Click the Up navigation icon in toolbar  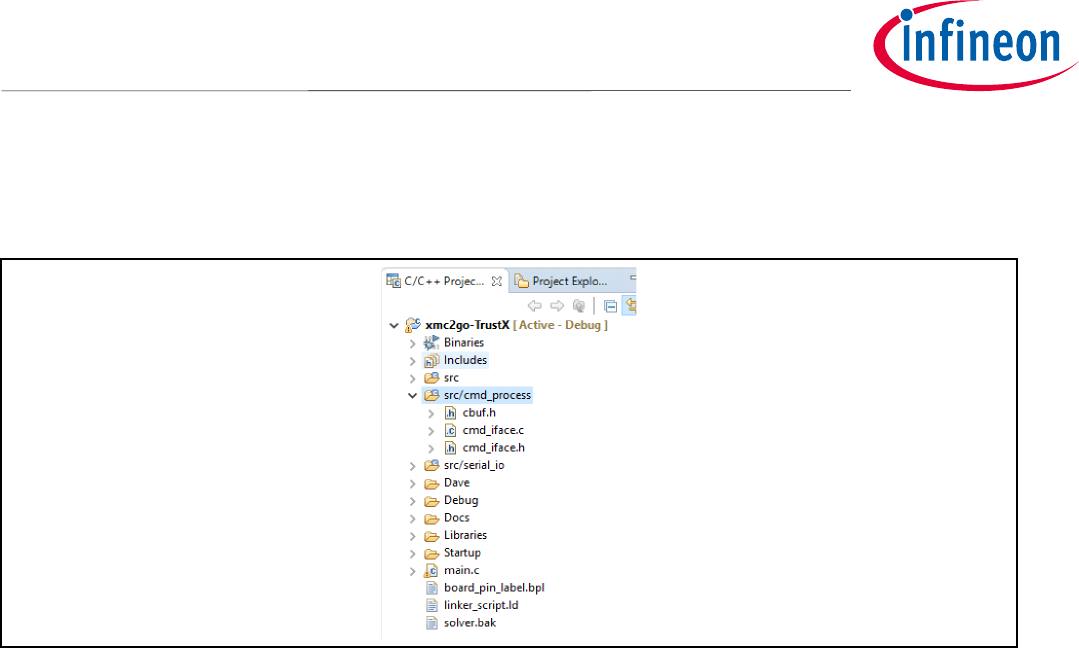point(579,305)
